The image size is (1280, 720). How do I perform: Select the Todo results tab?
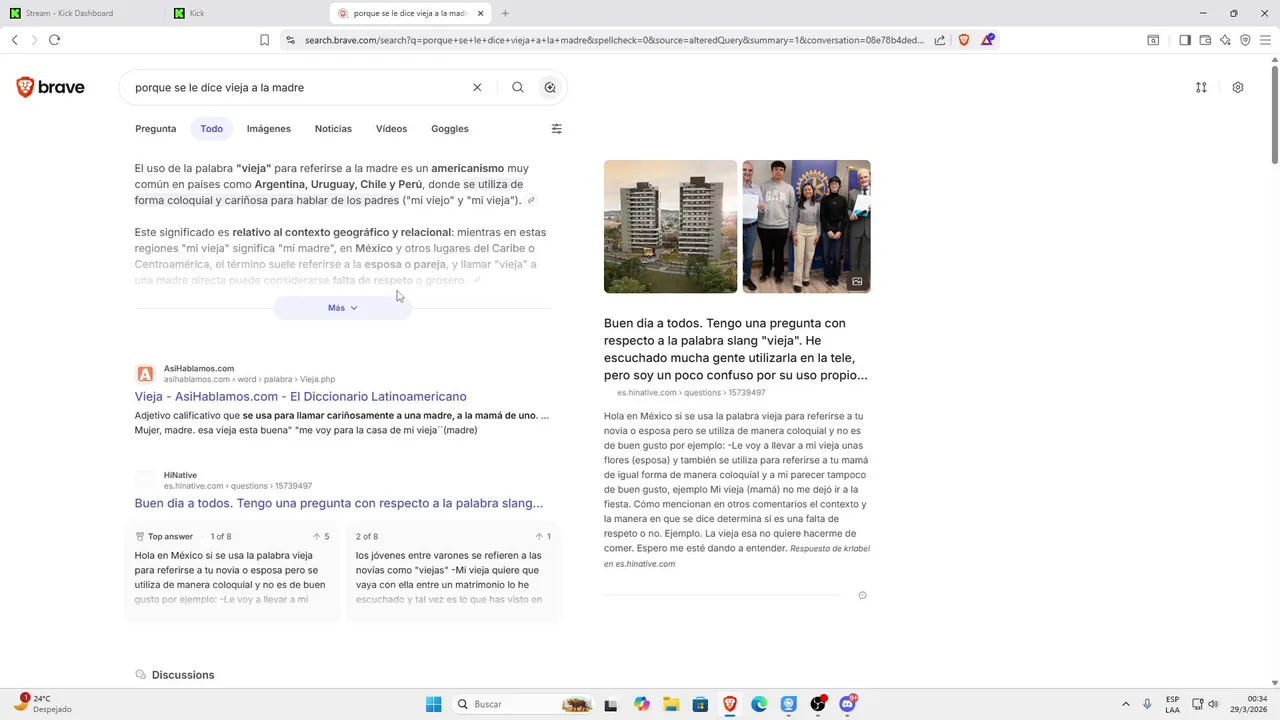[x=211, y=129]
